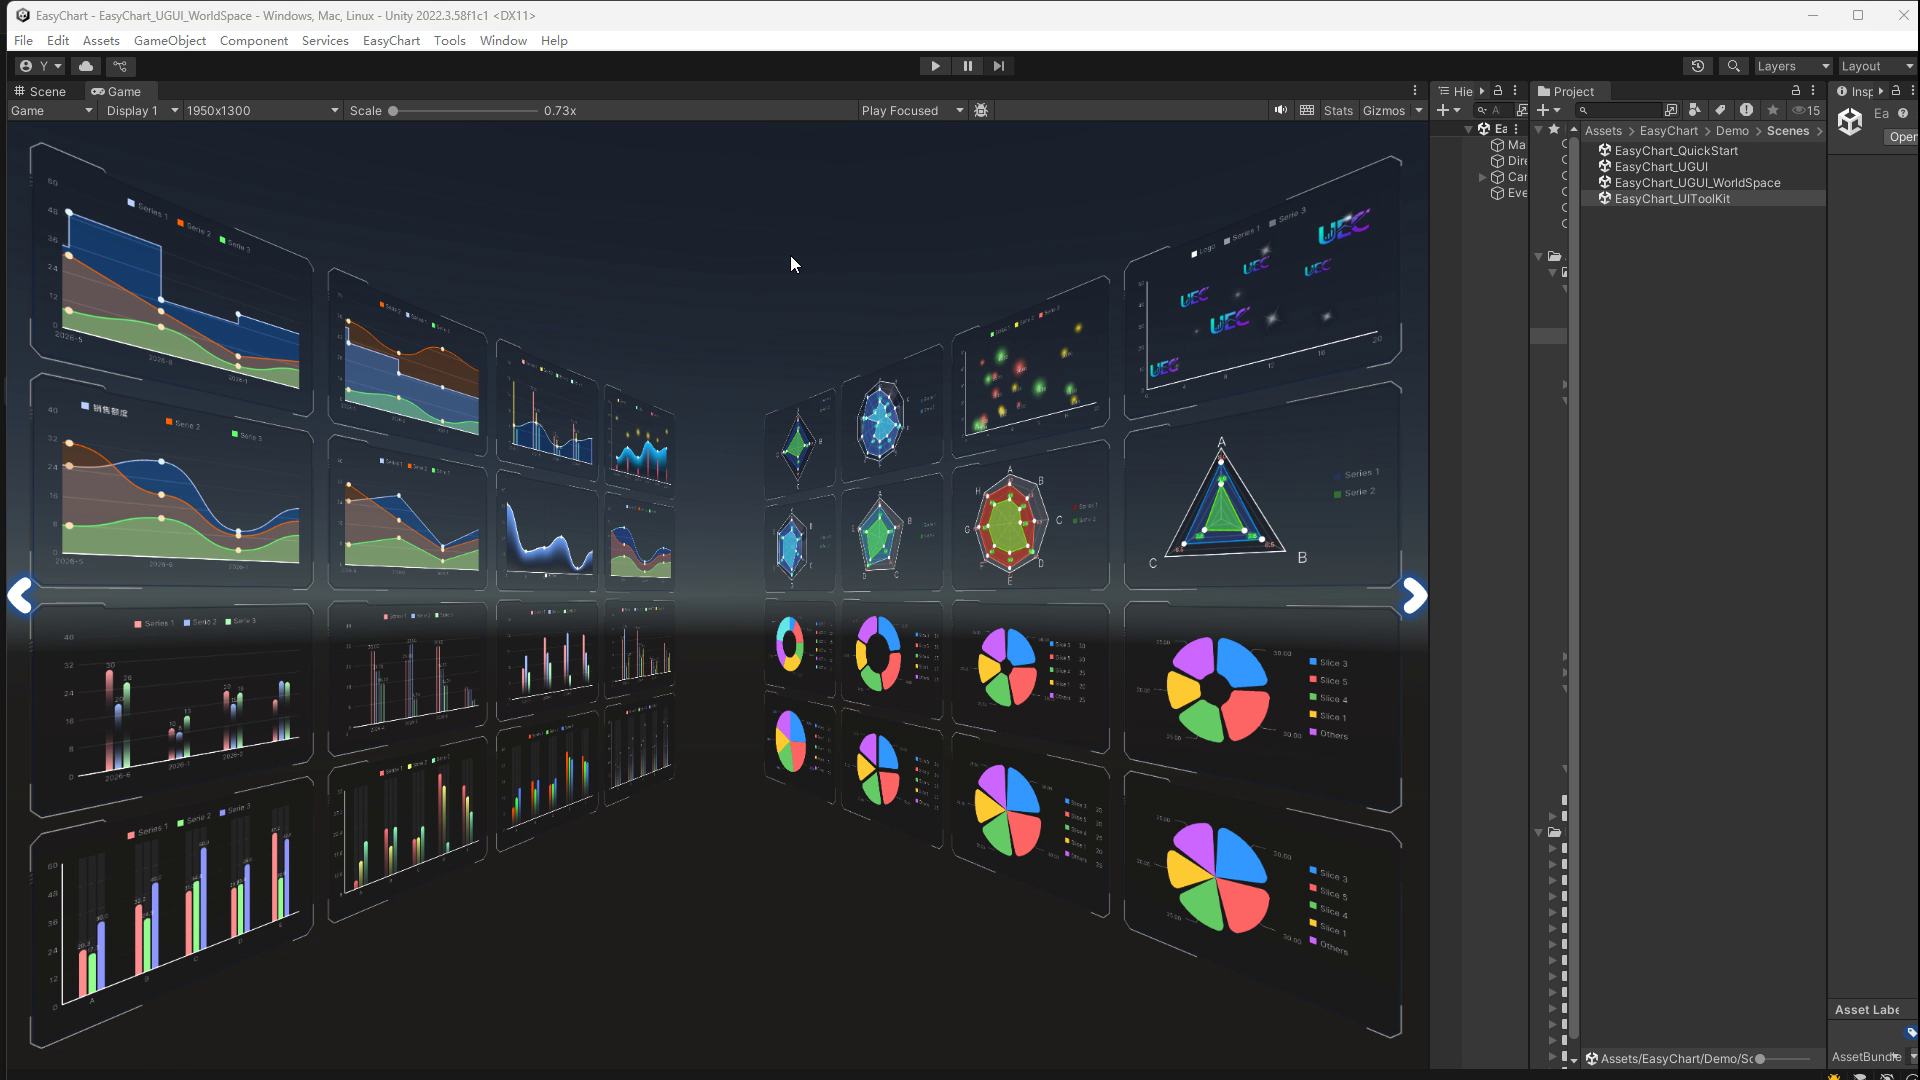The image size is (1920, 1080).
Task: Open the Undo History icon
Action: pyautogui.click(x=1697, y=66)
